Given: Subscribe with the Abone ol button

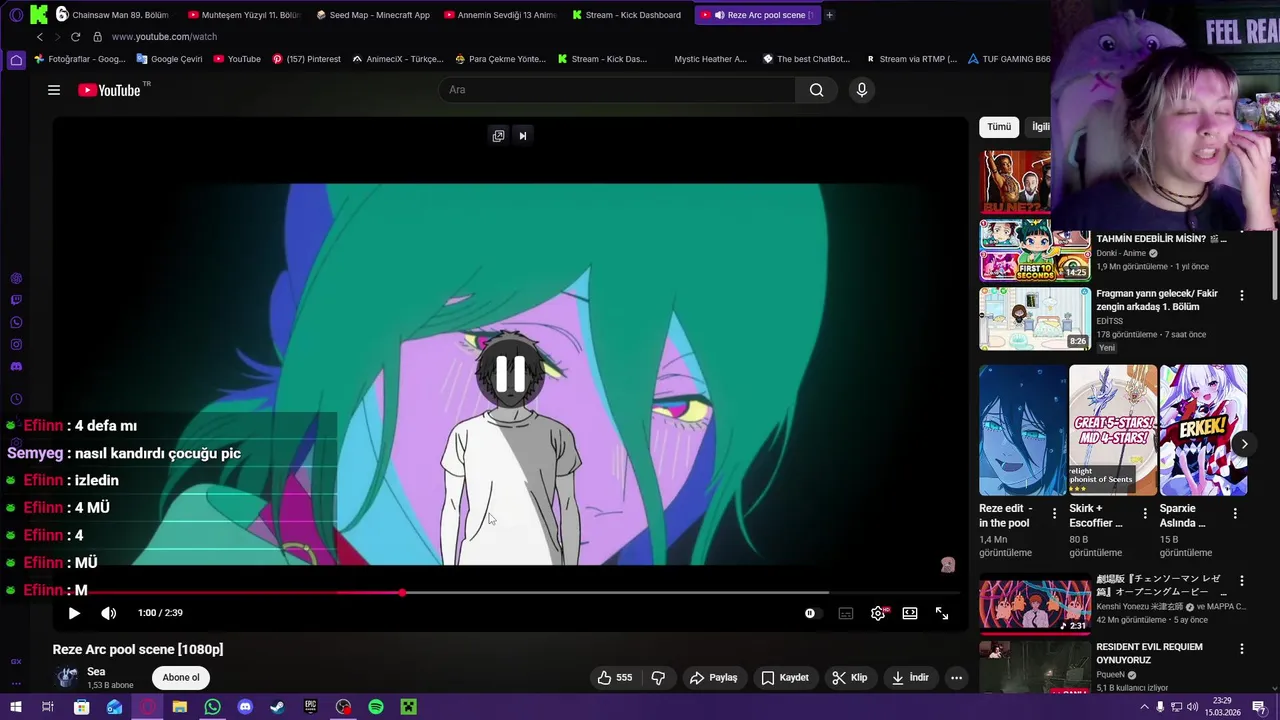Looking at the screenshot, I should pos(181,677).
